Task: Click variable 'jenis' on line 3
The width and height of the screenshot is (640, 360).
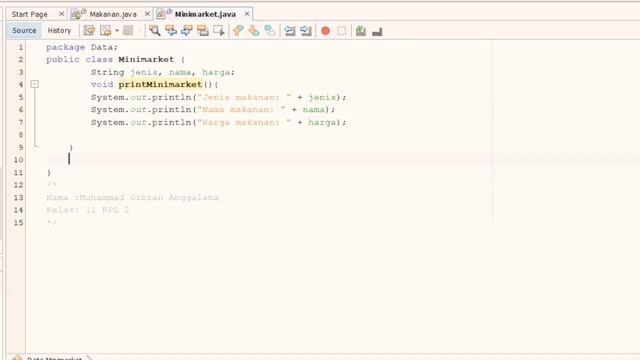Action: click(x=144, y=72)
